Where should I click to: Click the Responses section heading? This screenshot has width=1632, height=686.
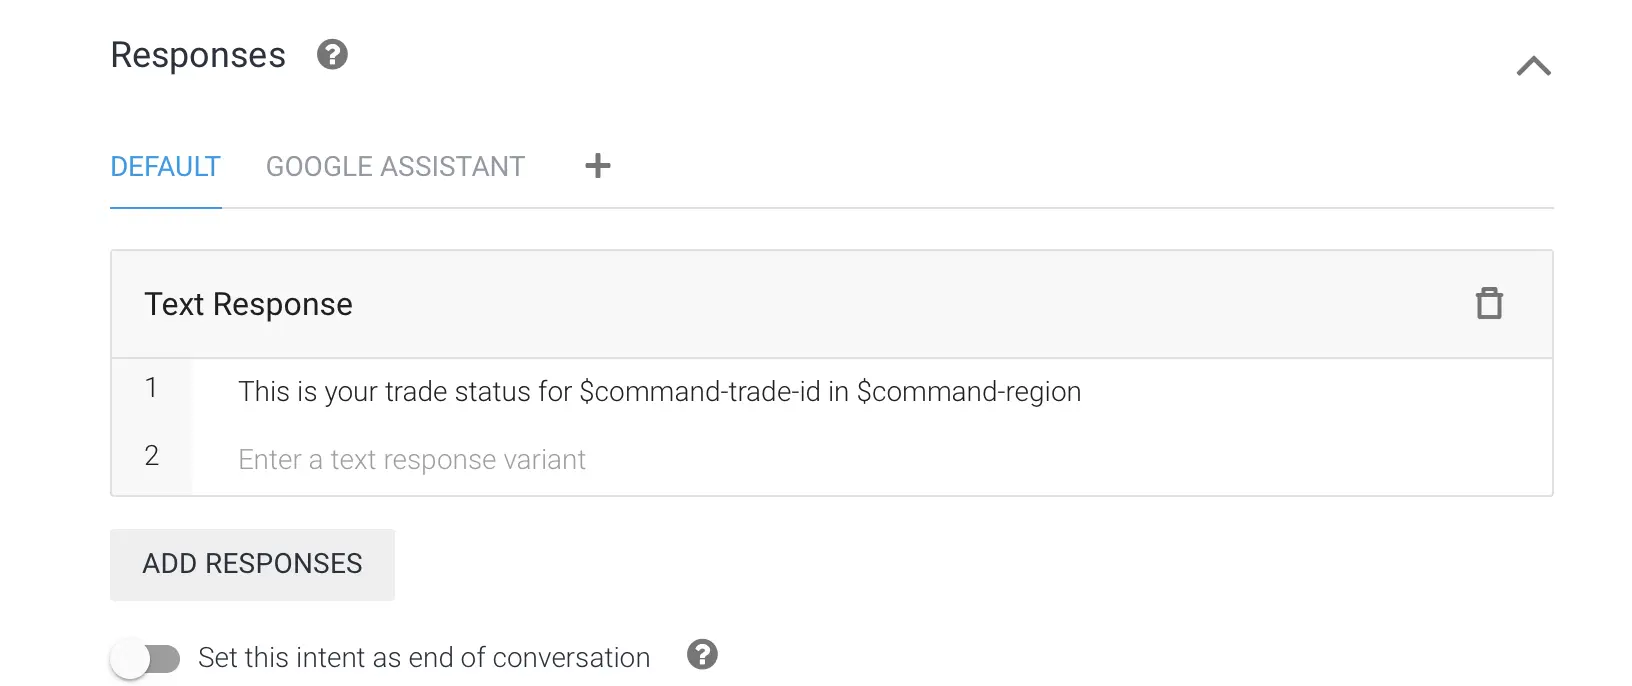tap(198, 56)
